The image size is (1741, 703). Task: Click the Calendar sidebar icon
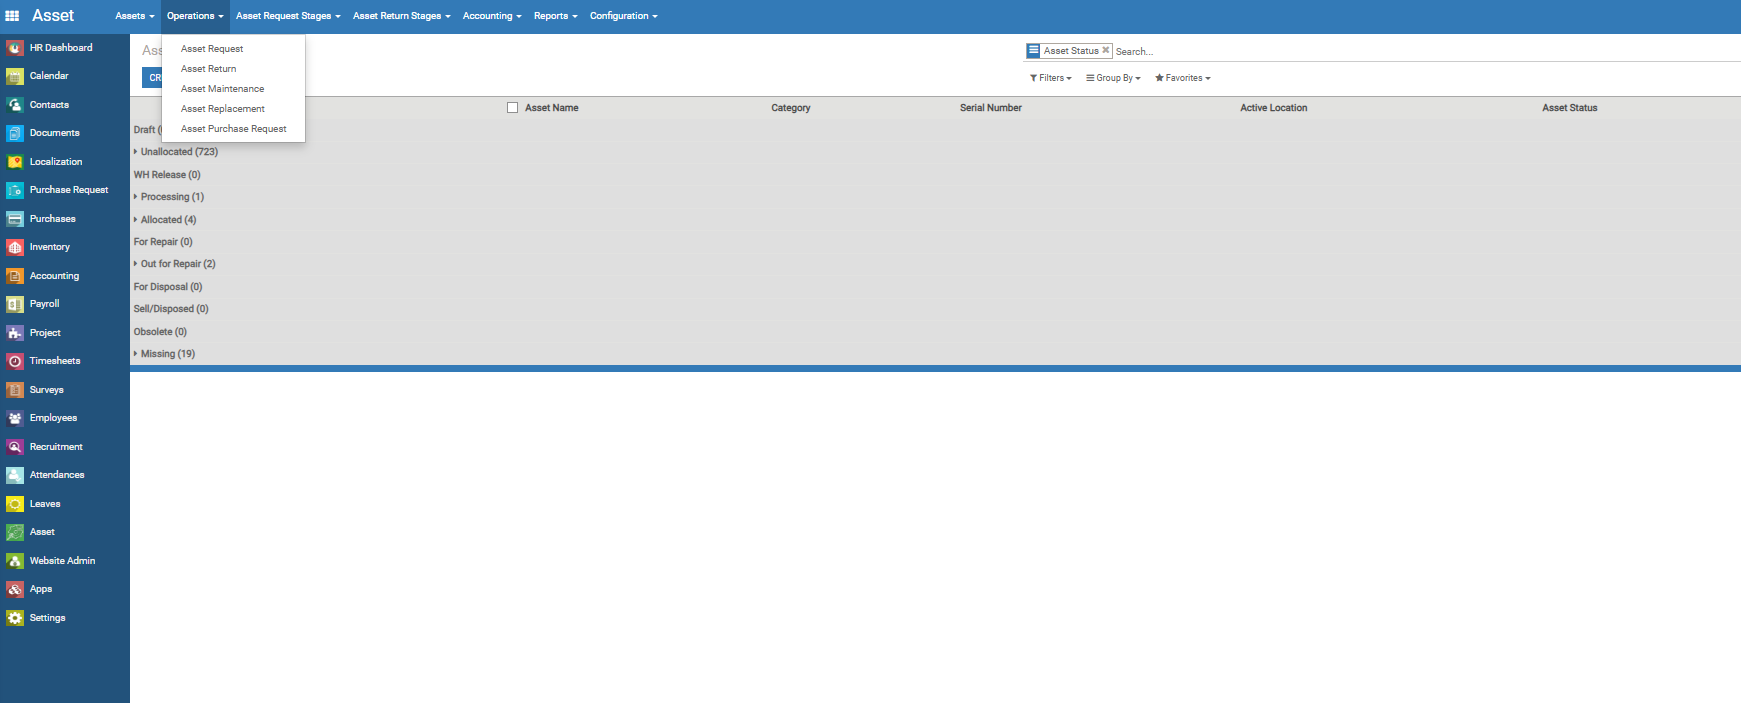(x=15, y=76)
